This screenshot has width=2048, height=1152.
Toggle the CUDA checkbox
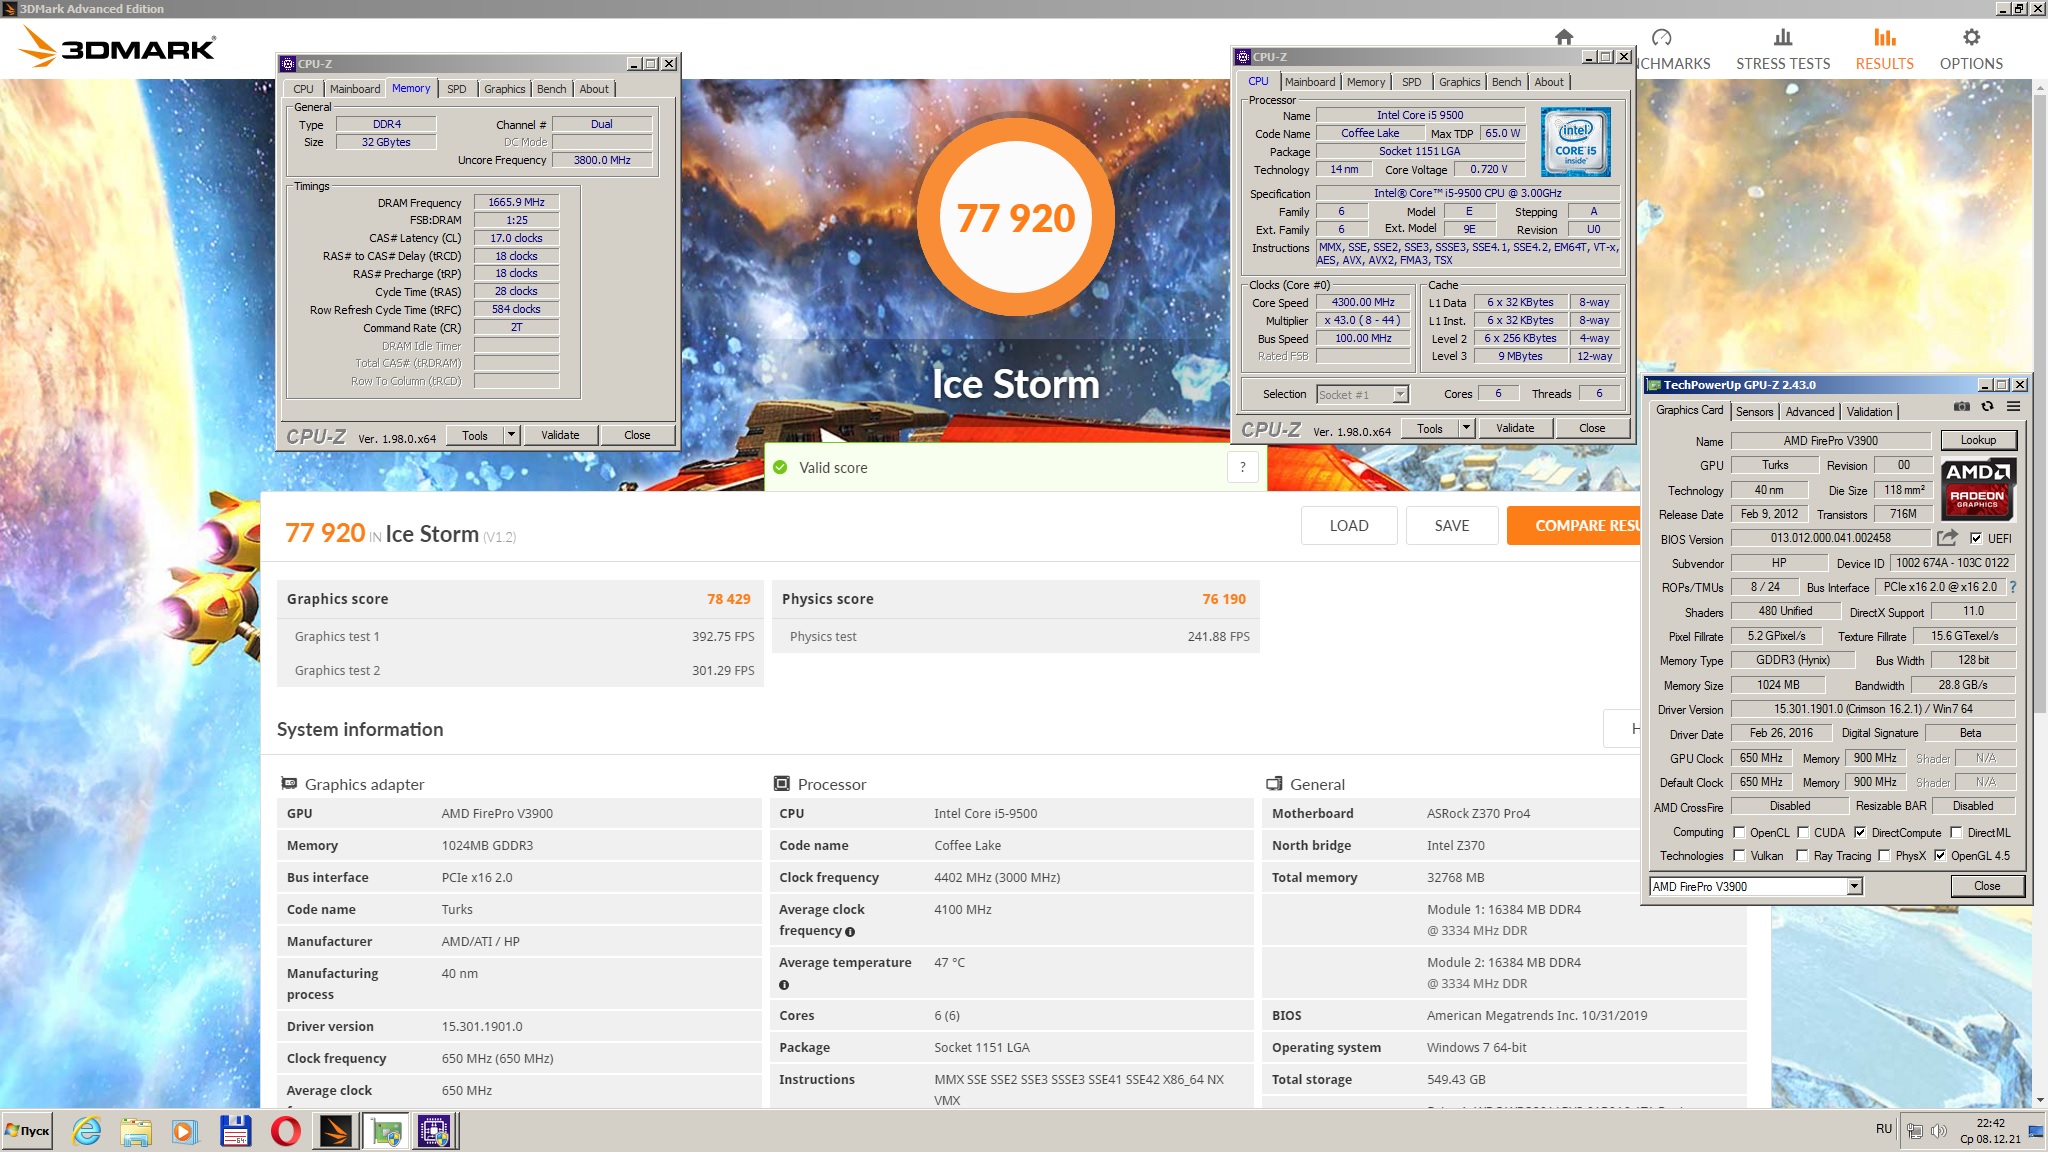(x=1803, y=832)
